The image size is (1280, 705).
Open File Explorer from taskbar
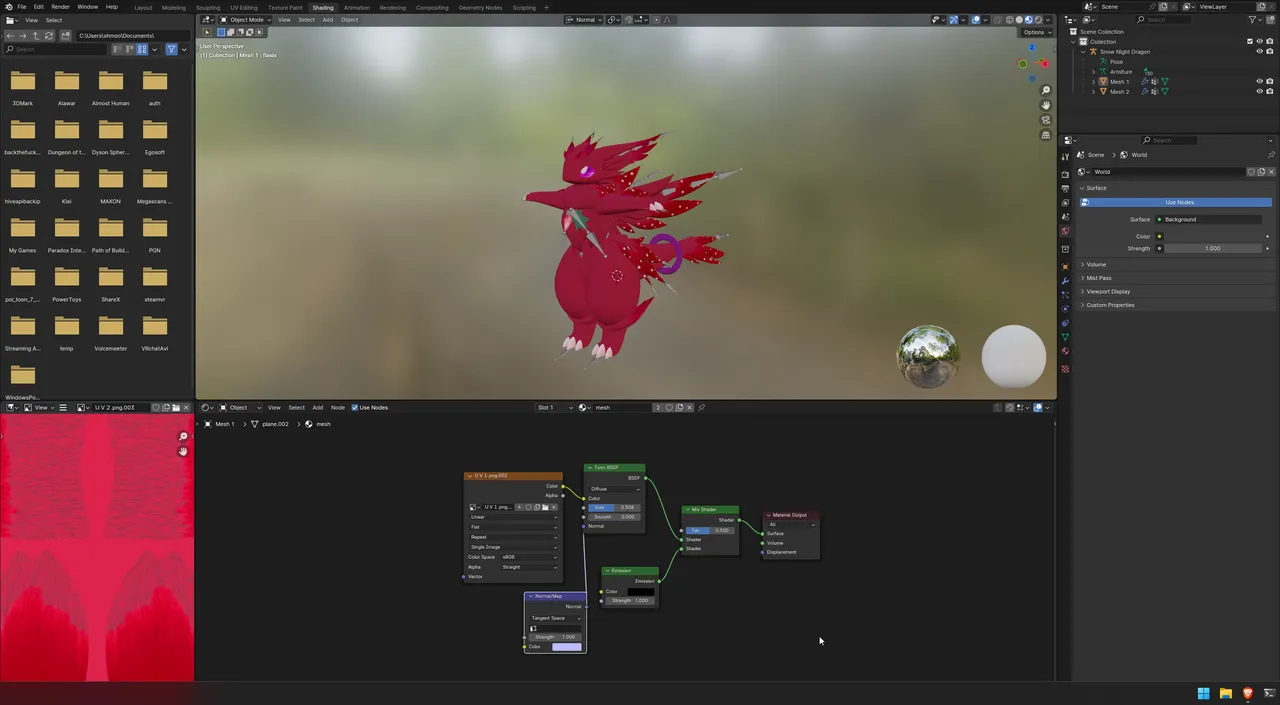1225,693
